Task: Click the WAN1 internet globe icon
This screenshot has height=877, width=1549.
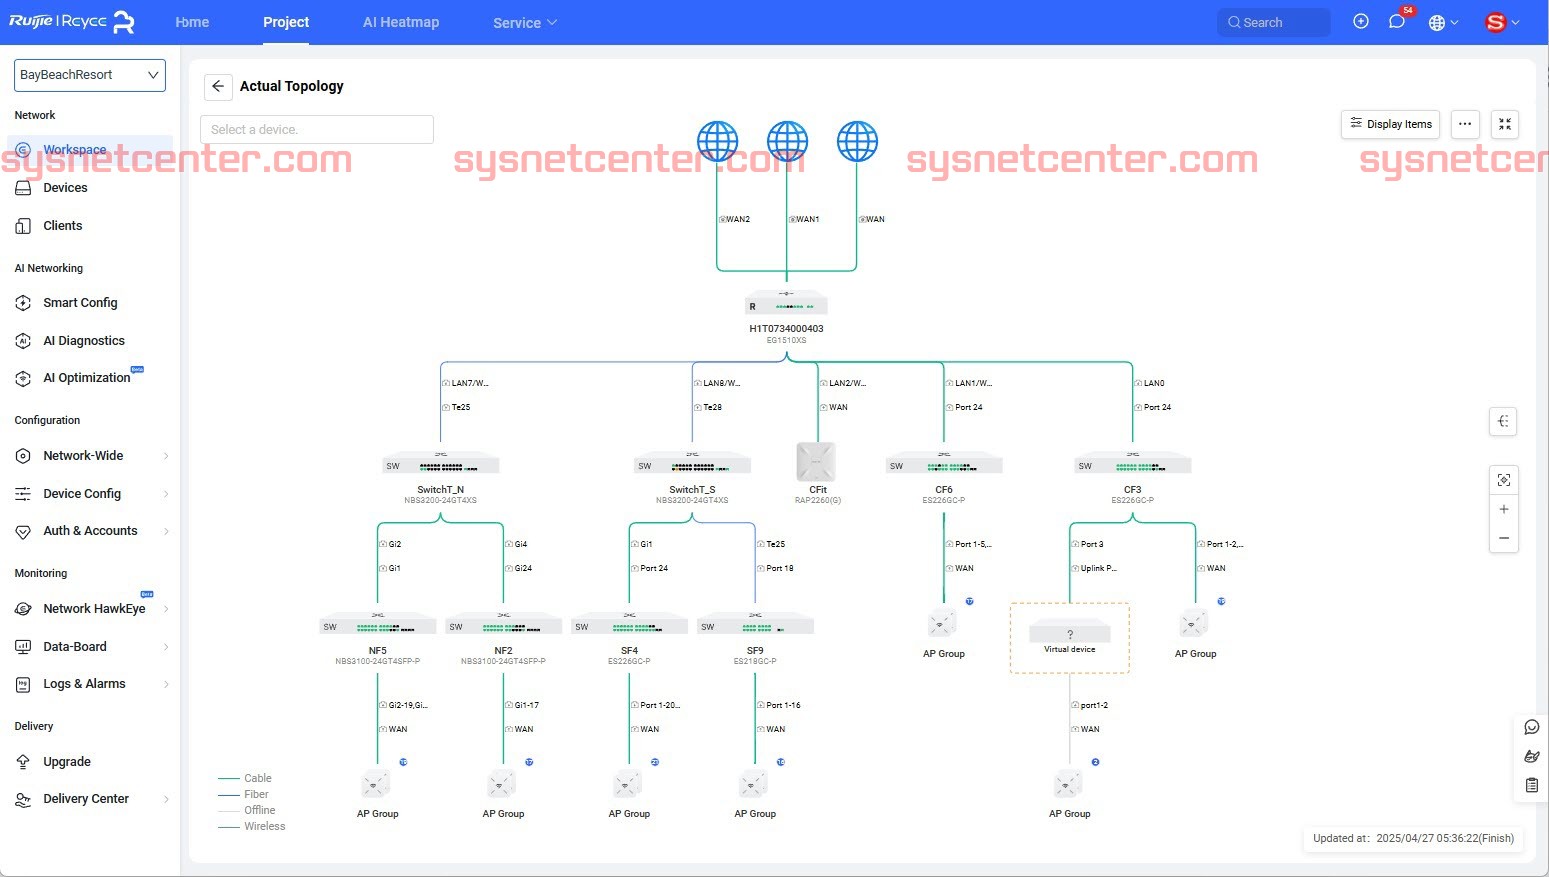Action: pos(787,141)
